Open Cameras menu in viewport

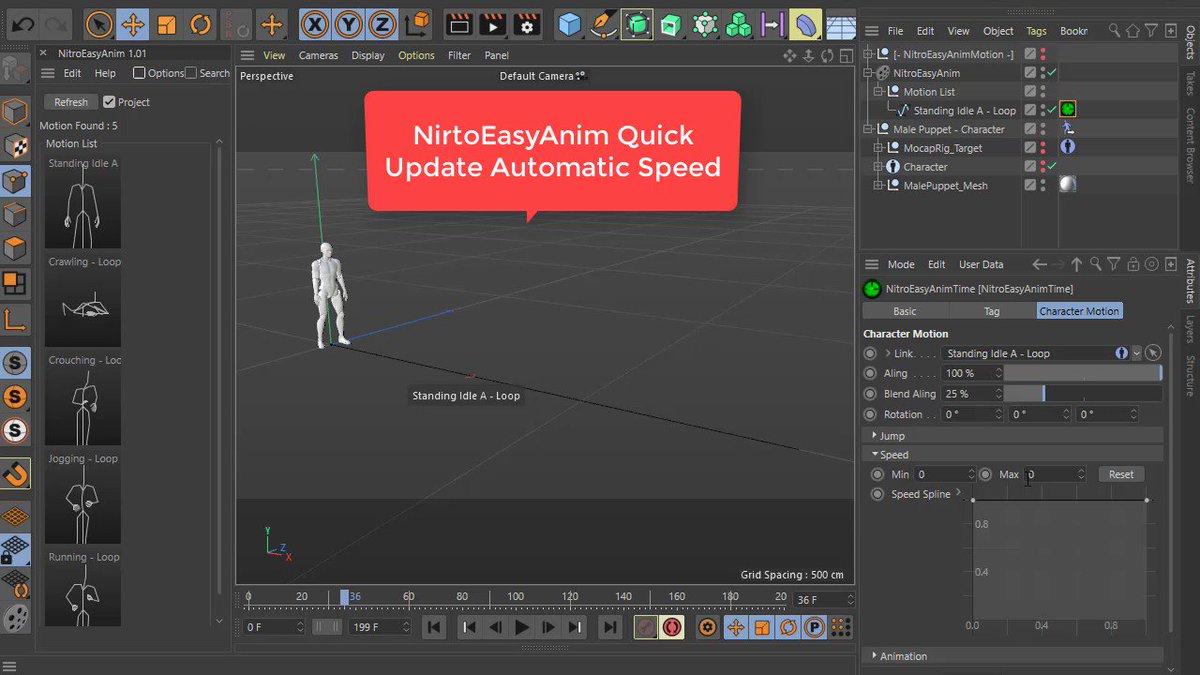click(318, 55)
